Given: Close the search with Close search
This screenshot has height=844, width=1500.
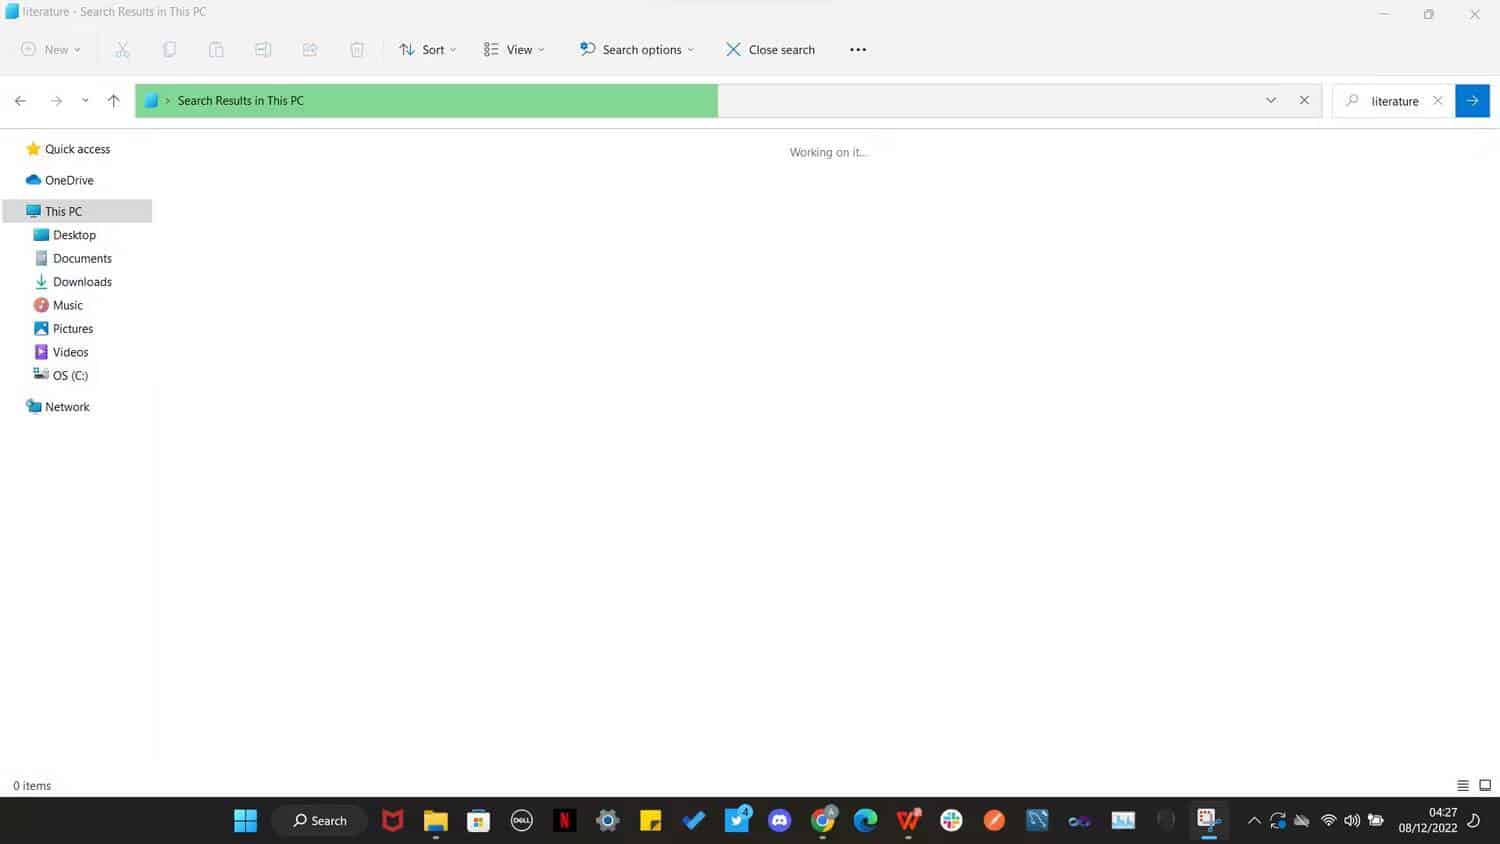Looking at the screenshot, I should pyautogui.click(x=769, y=49).
